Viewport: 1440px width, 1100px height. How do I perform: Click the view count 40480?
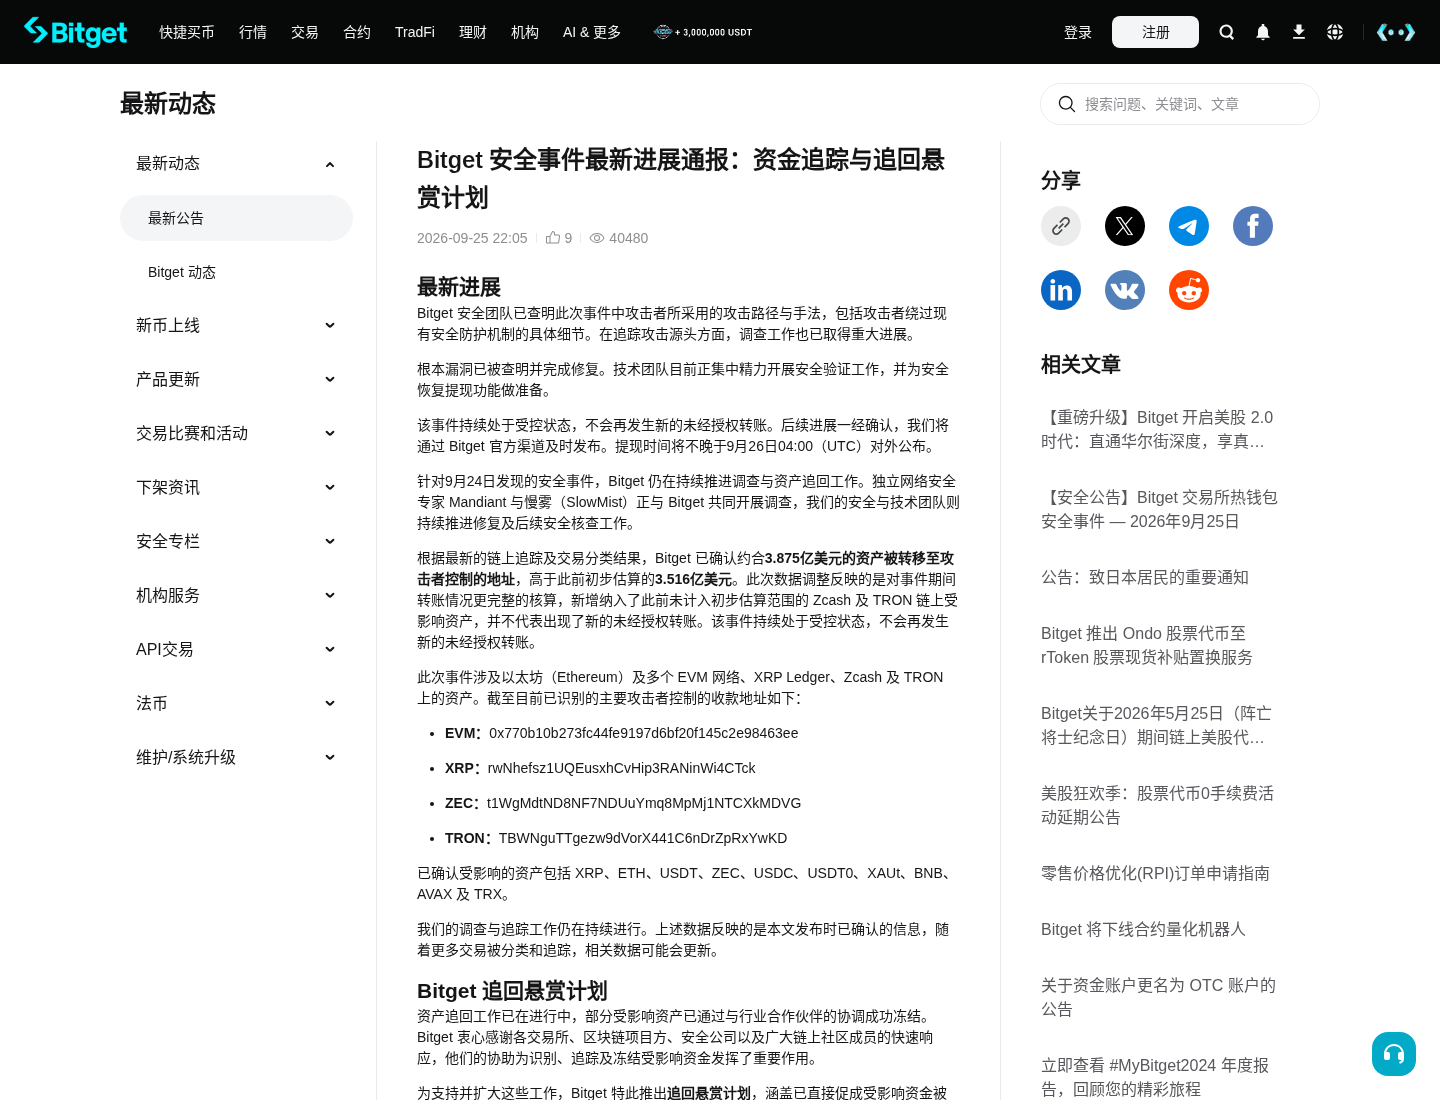pyautogui.click(x=628, y=238)
